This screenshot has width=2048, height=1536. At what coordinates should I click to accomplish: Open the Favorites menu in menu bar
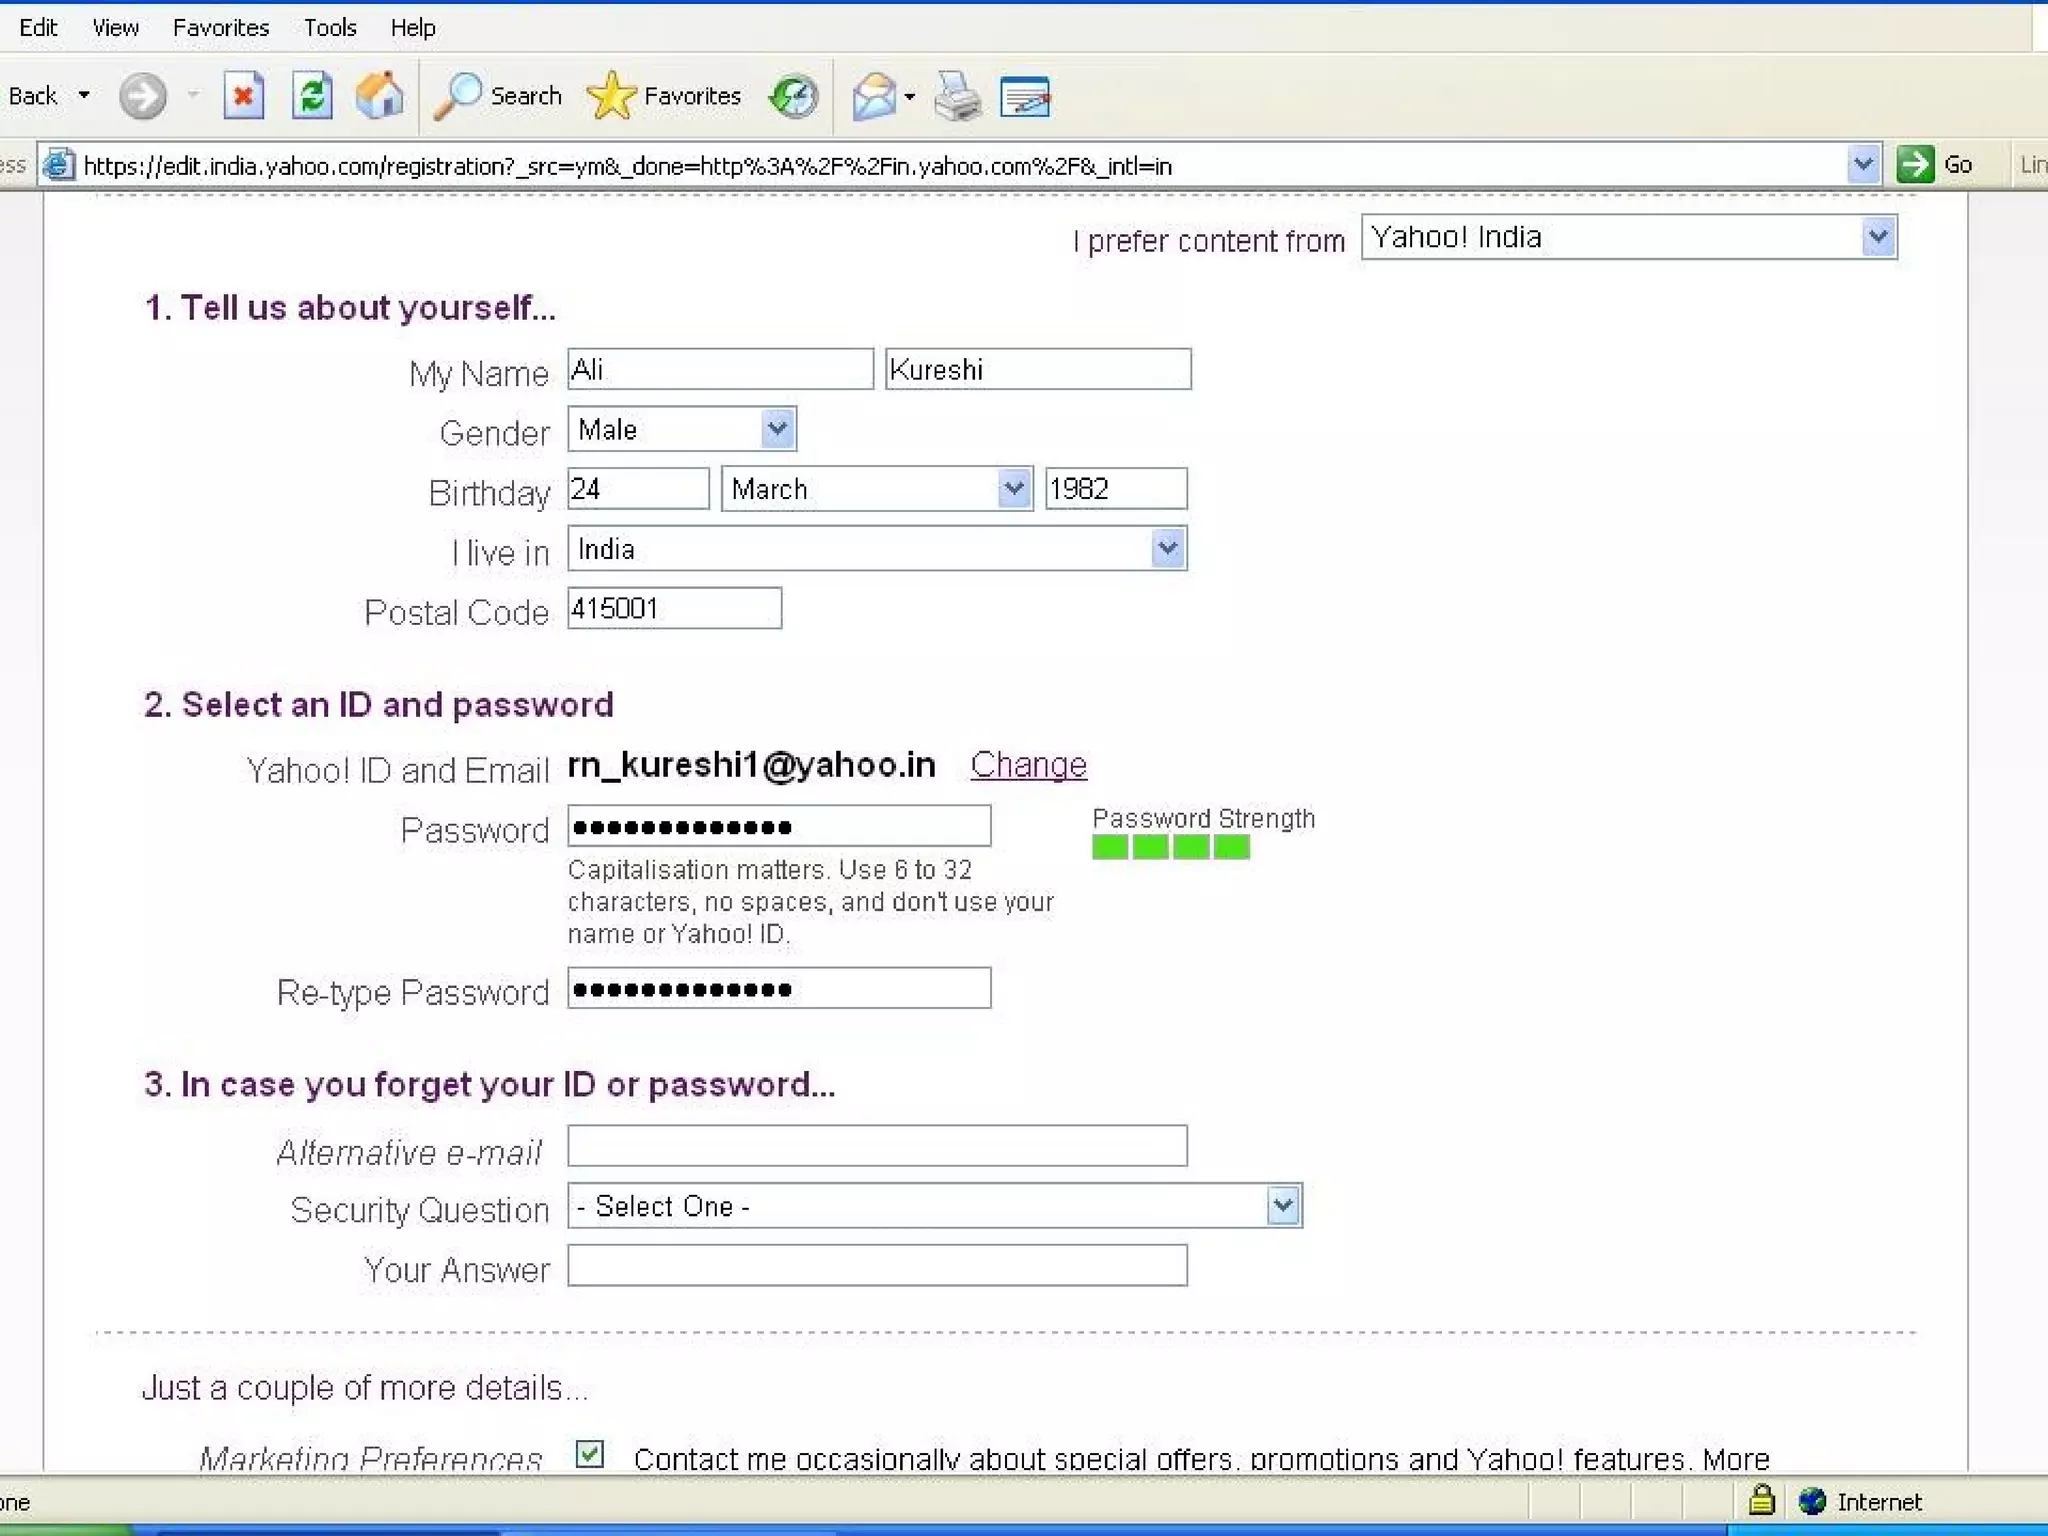[x=221, y=28]
